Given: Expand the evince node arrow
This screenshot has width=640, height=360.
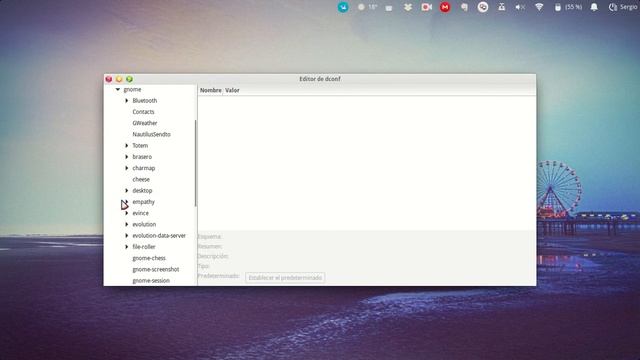Looking at the screenshot, I should pos(127,213).
